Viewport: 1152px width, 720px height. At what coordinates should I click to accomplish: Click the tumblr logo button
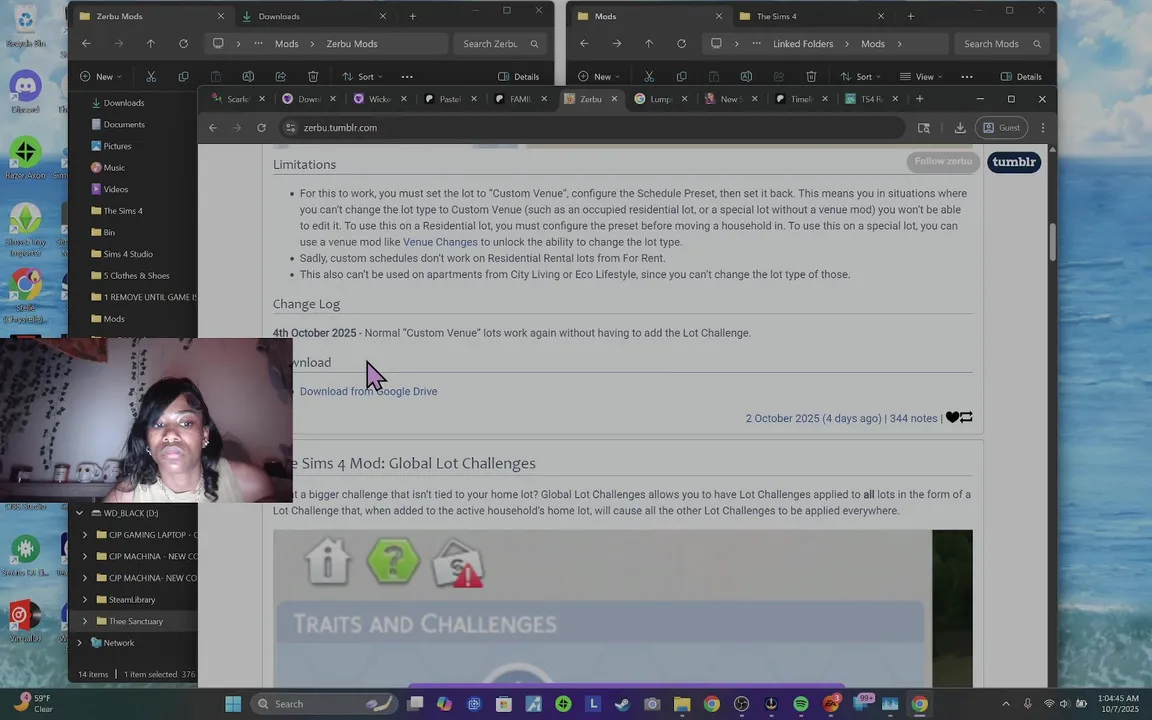tap(1014, 162)
